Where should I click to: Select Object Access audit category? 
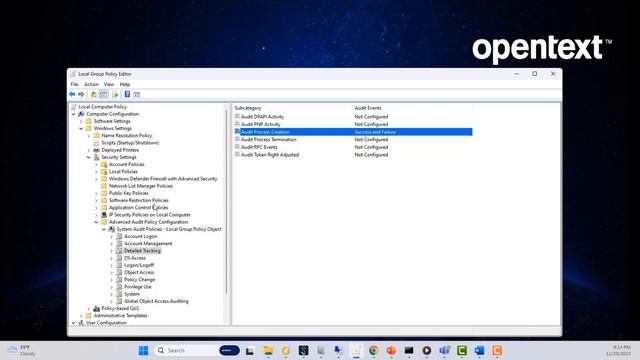(x=139, y=272)
